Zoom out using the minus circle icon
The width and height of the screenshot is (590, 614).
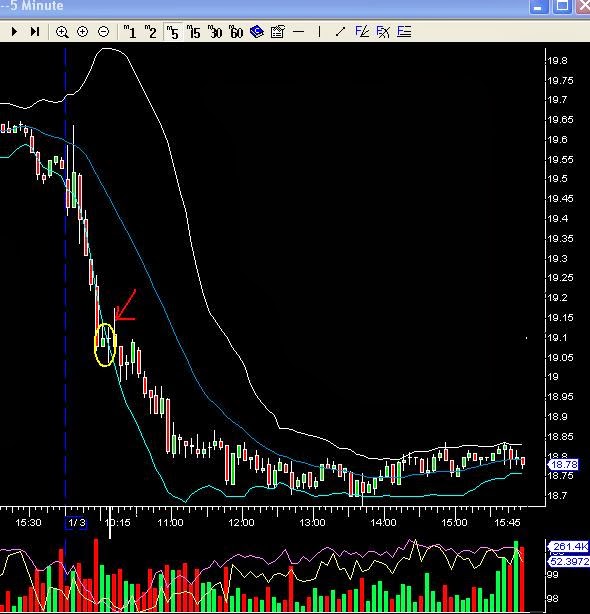[103, 32]
